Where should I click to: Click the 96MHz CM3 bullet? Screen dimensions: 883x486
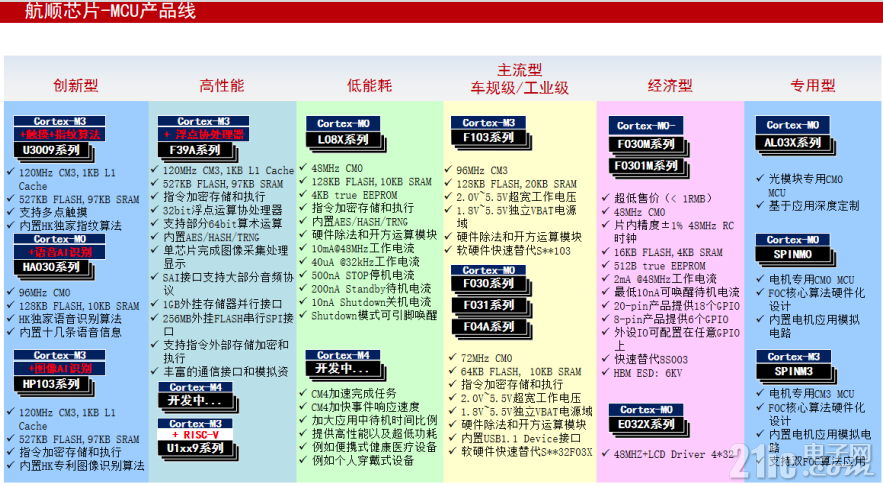coord(482,170)
